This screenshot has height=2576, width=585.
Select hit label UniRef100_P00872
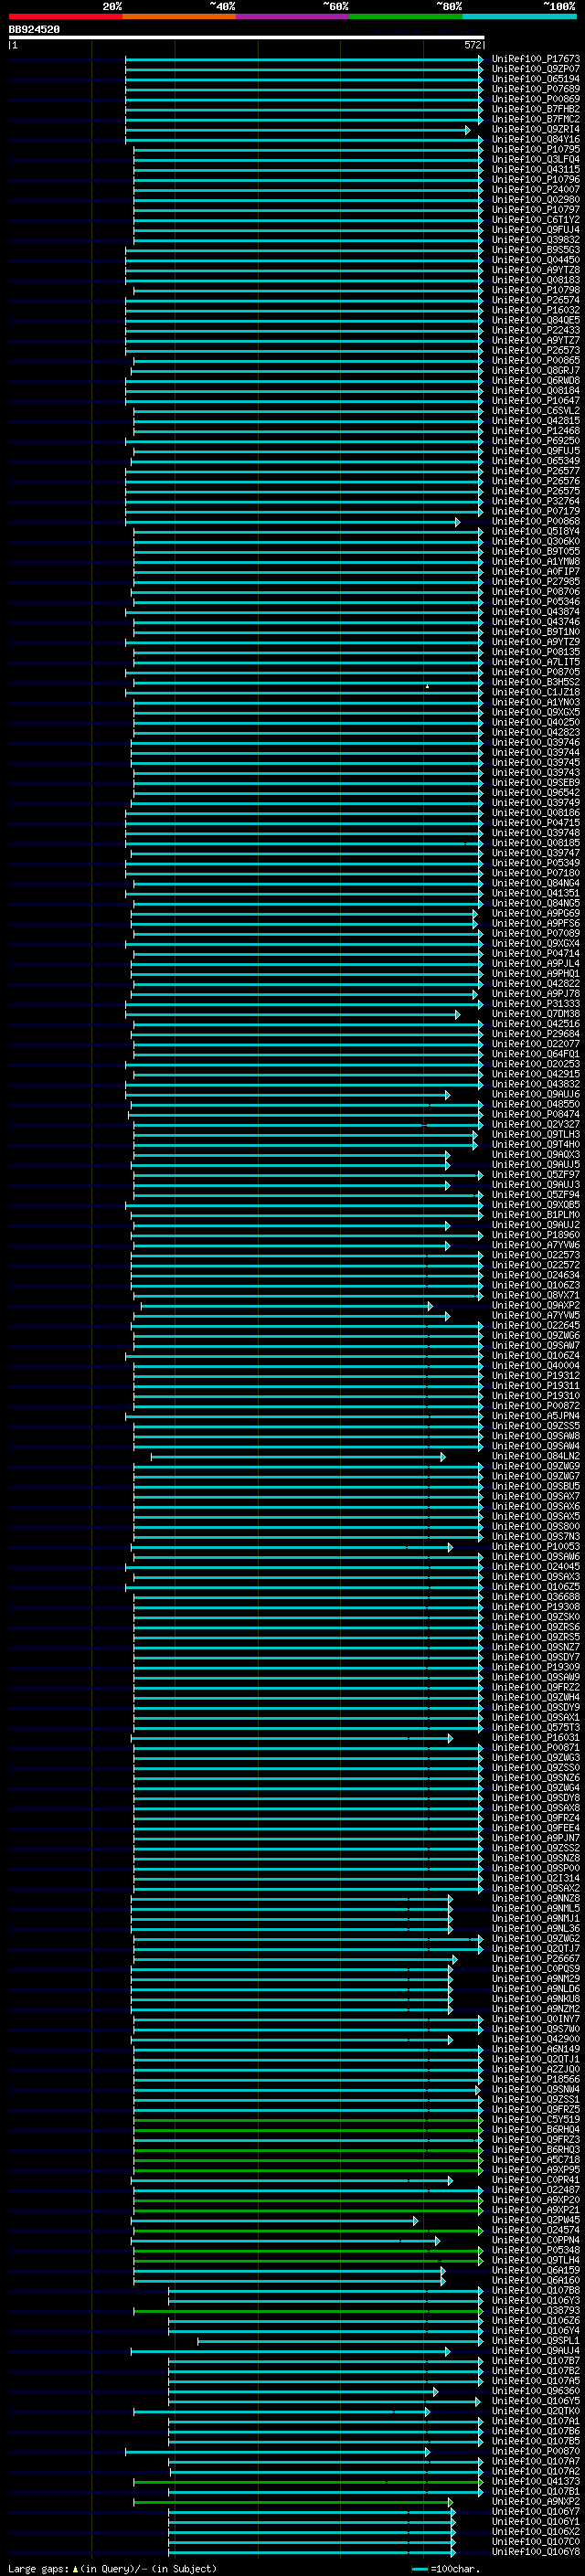(536, 1405)
